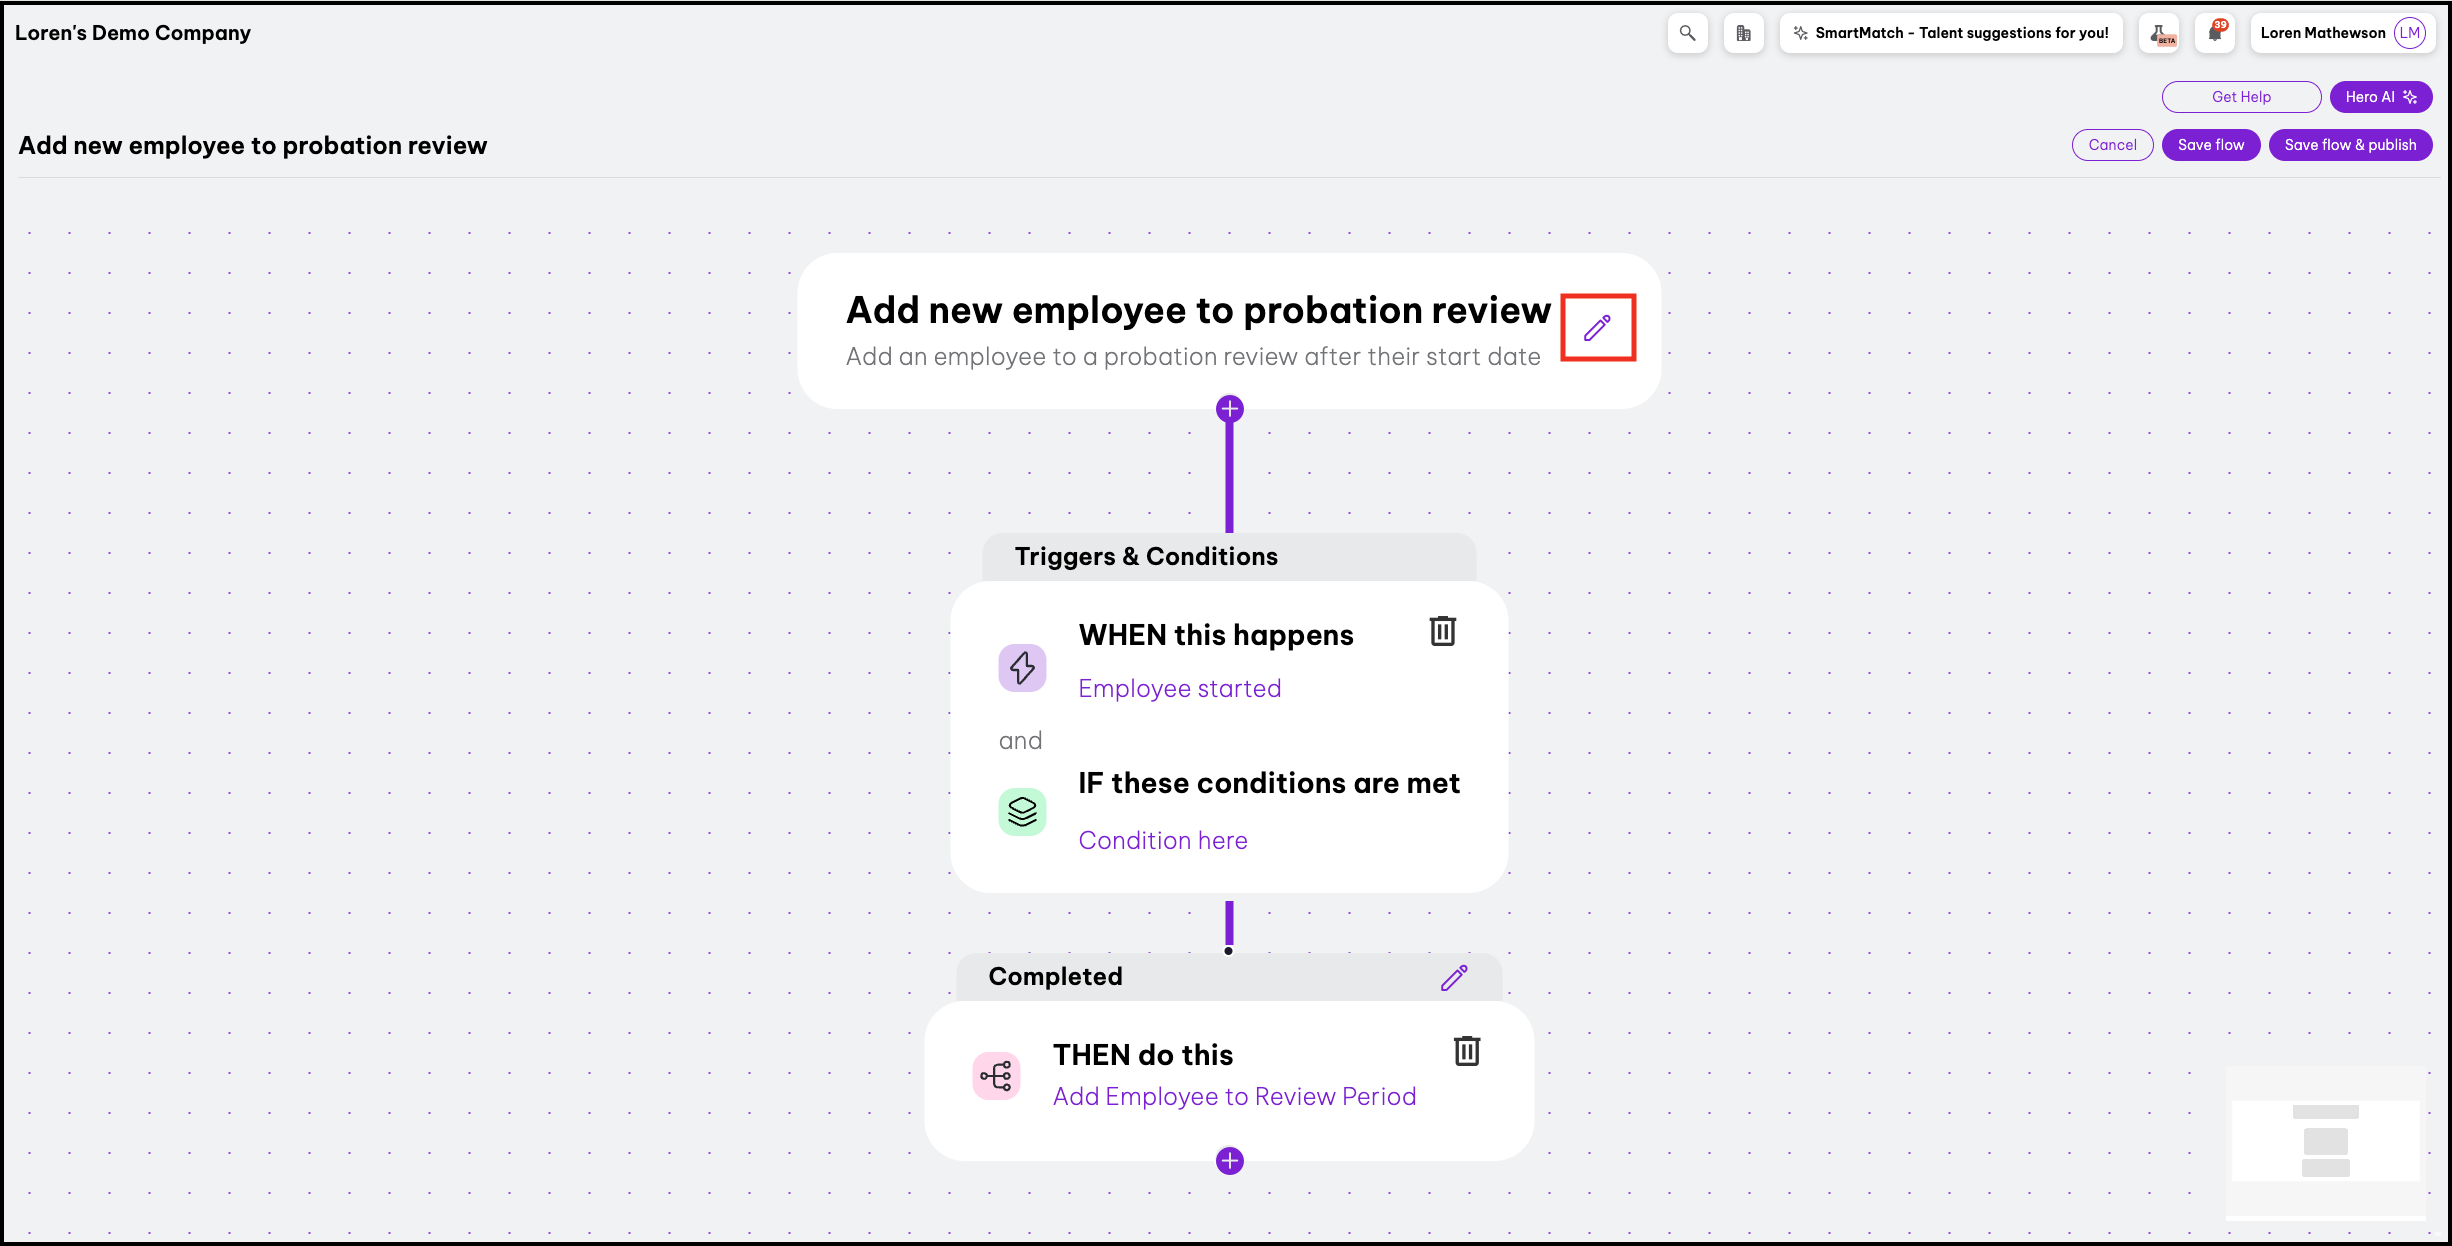Delete the WHEN this happens trigger
The height and width of the screenshot is (1246, 2452).
pyautogui.click(x=1442, y=631)
